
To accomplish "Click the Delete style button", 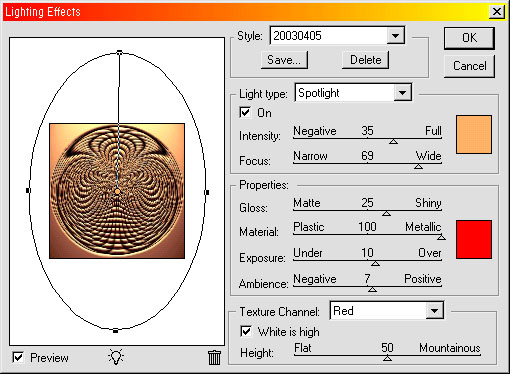I will click(x=366, y=60).
